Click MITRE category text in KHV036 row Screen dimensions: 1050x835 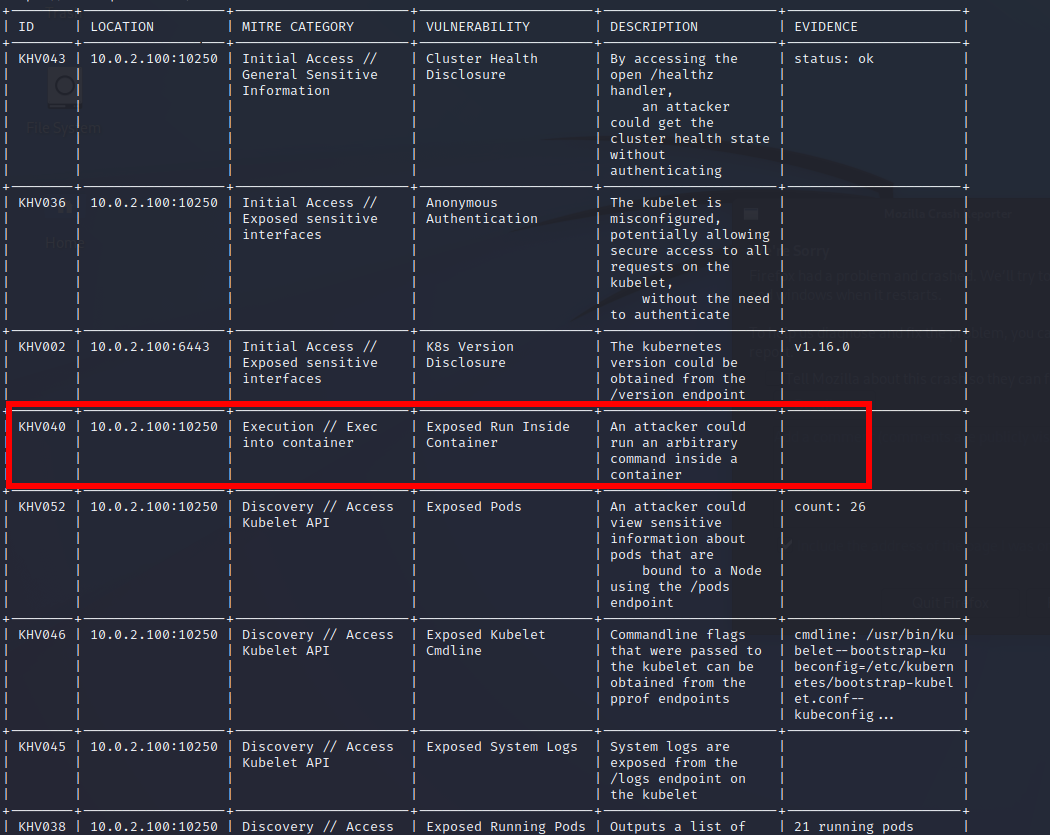tap(309, 219)
